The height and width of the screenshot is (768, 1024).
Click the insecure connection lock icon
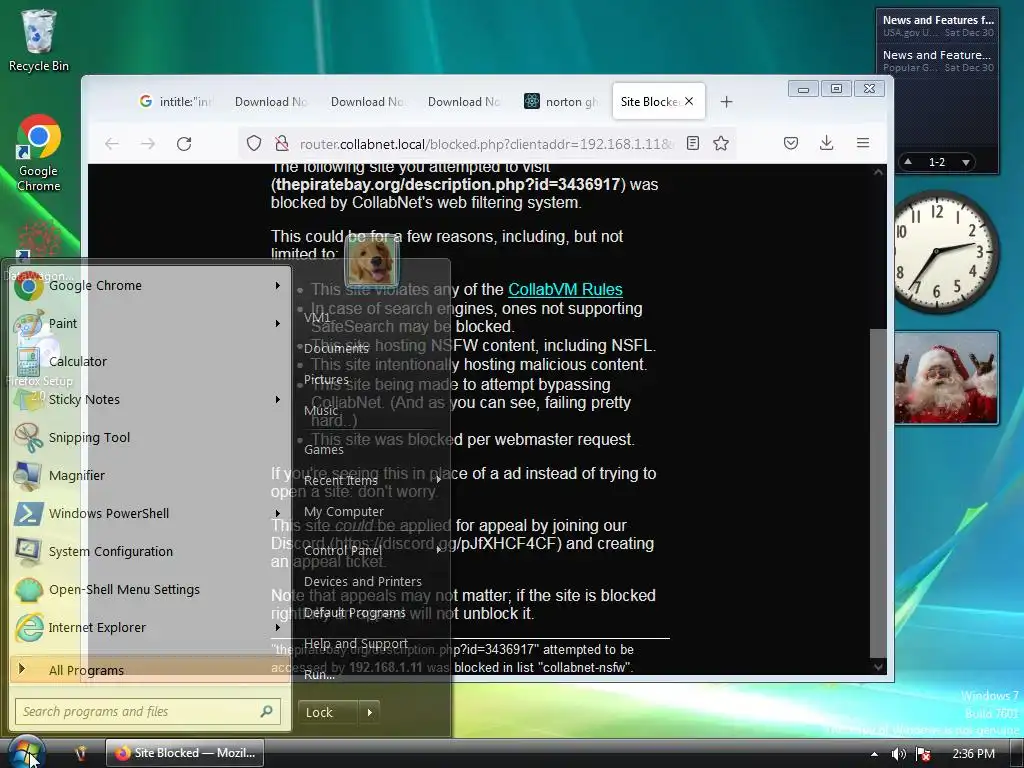click(281, 143)
